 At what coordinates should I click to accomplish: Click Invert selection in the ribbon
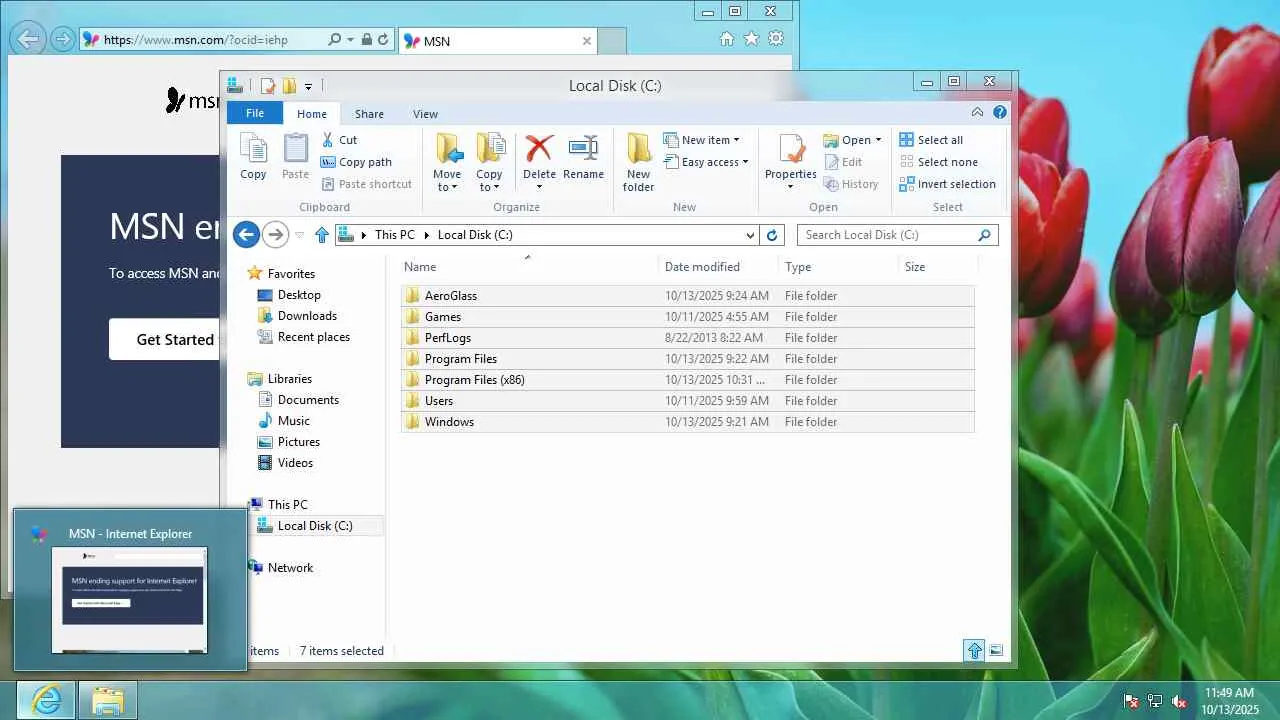(x=947, y=184)
